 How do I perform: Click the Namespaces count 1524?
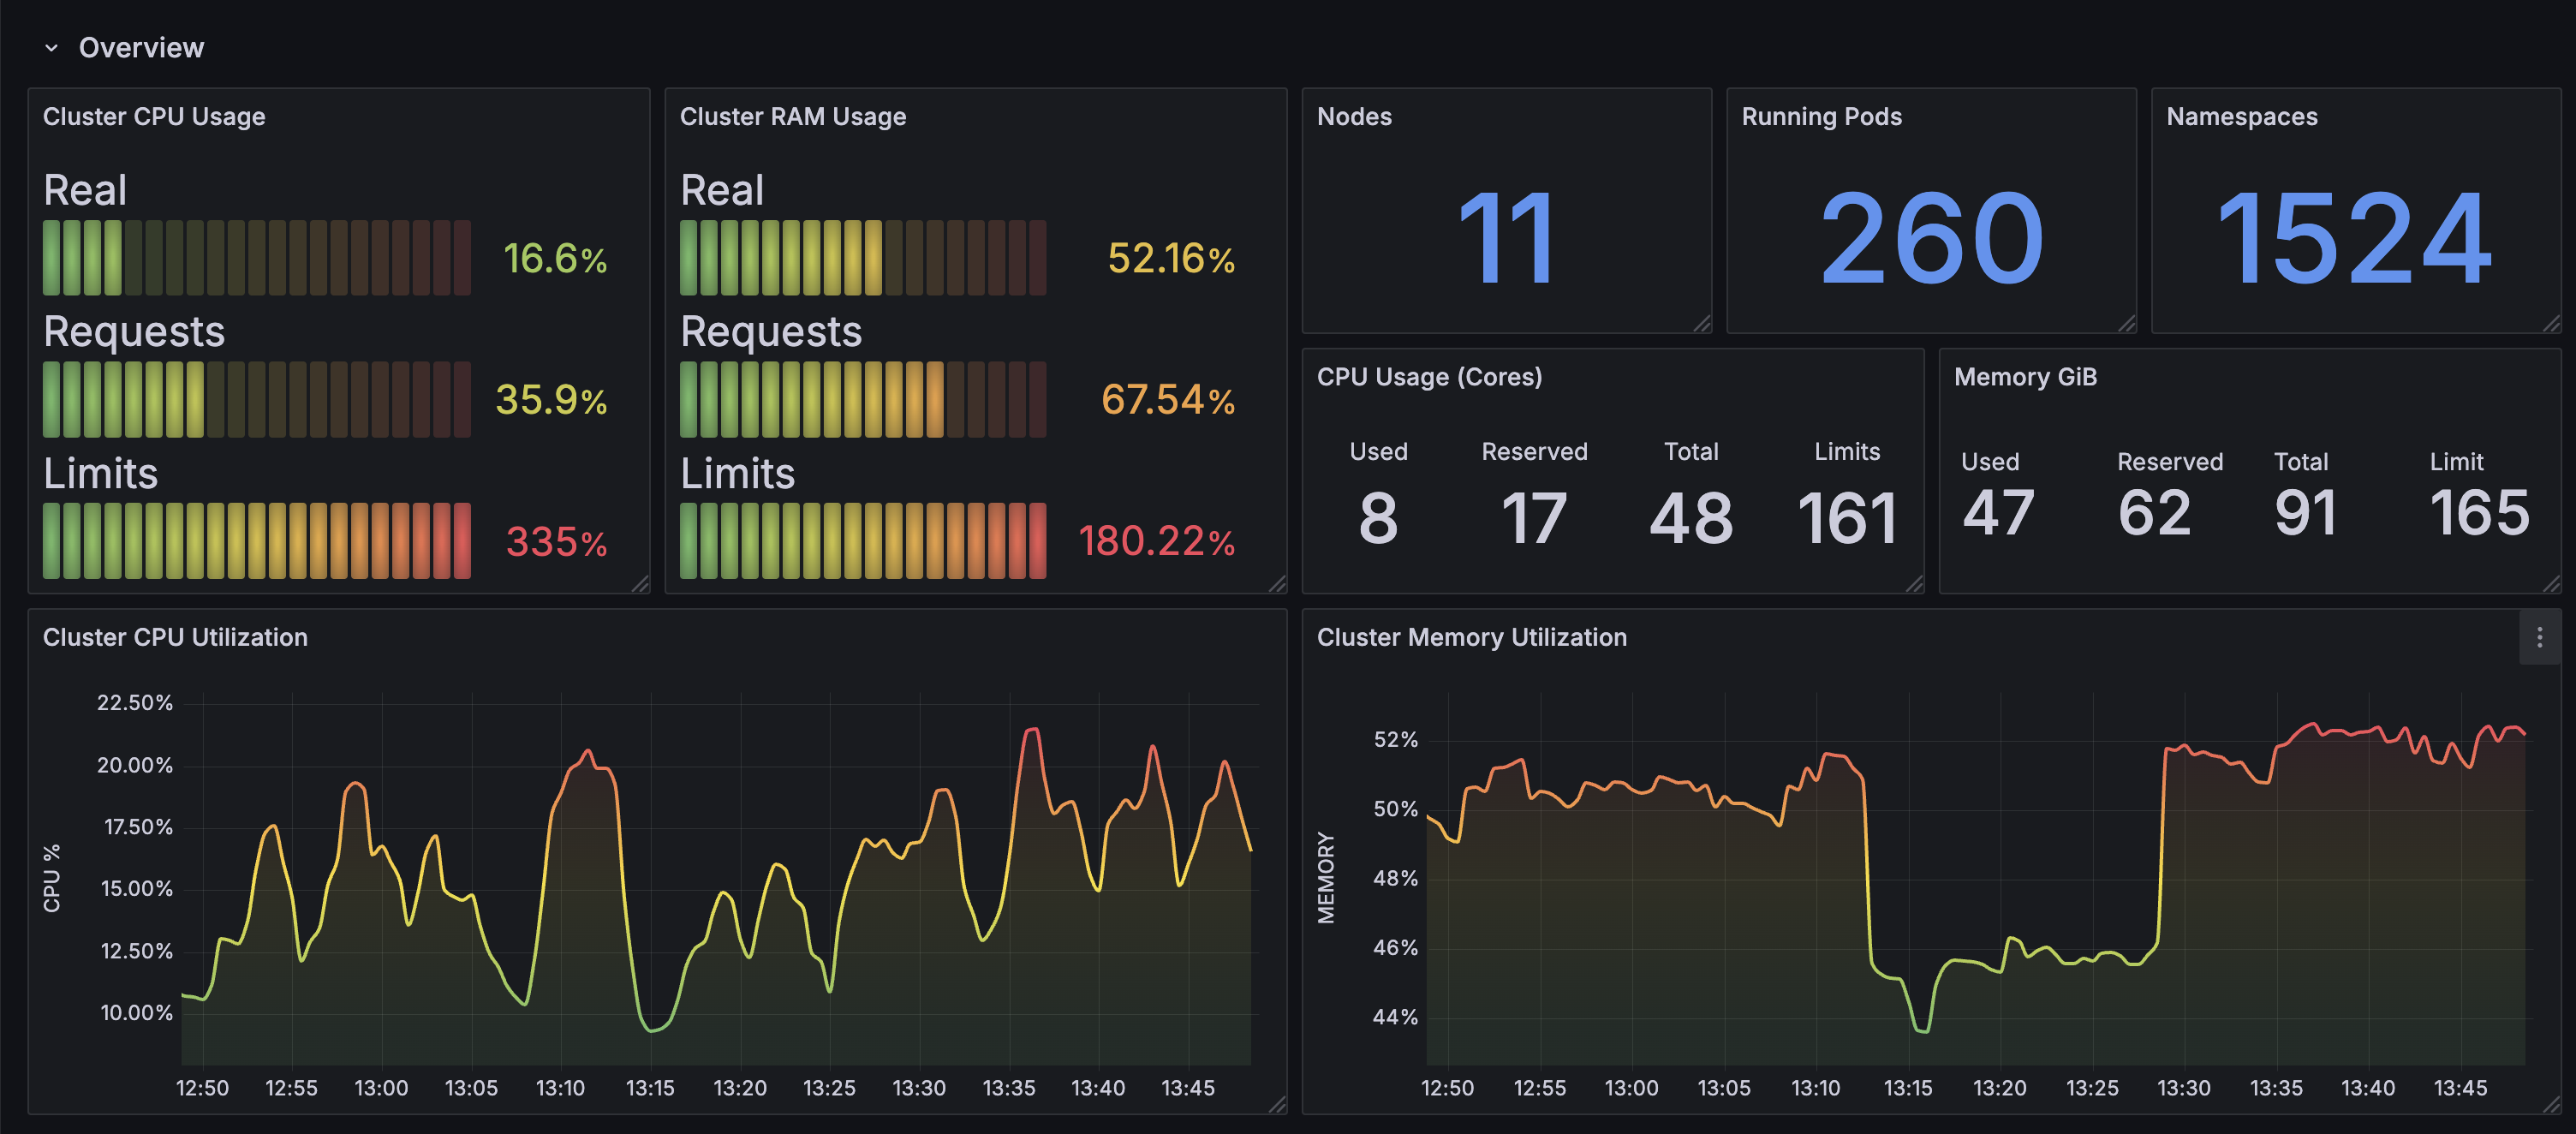(x=2355, y=239)
